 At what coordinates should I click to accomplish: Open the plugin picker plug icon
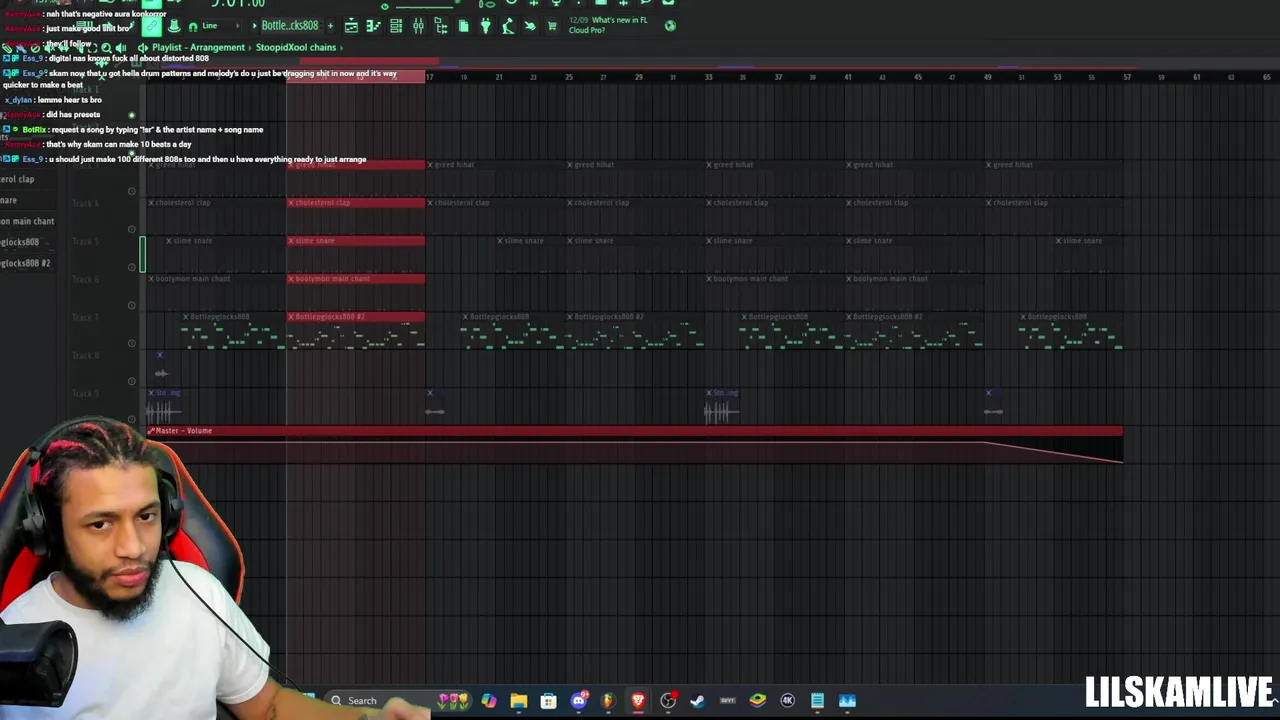coord(485,26)
